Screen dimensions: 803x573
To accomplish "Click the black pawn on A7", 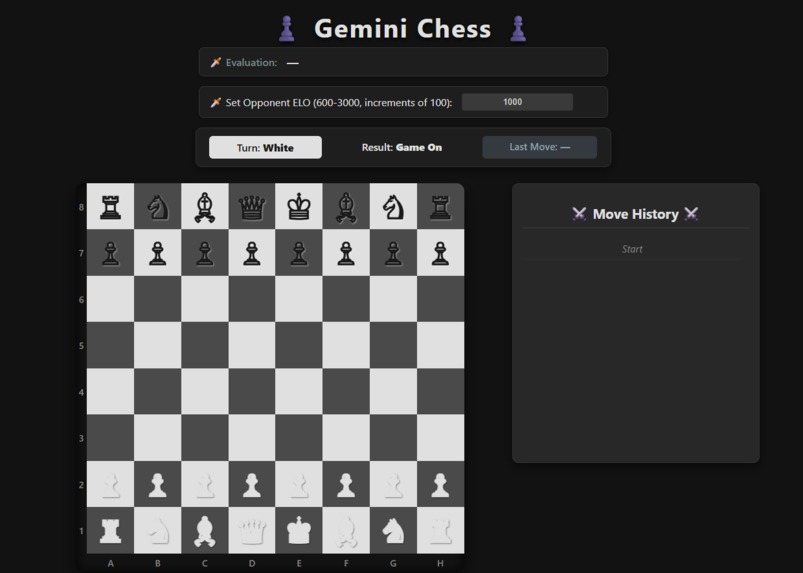I will point(111,253).
